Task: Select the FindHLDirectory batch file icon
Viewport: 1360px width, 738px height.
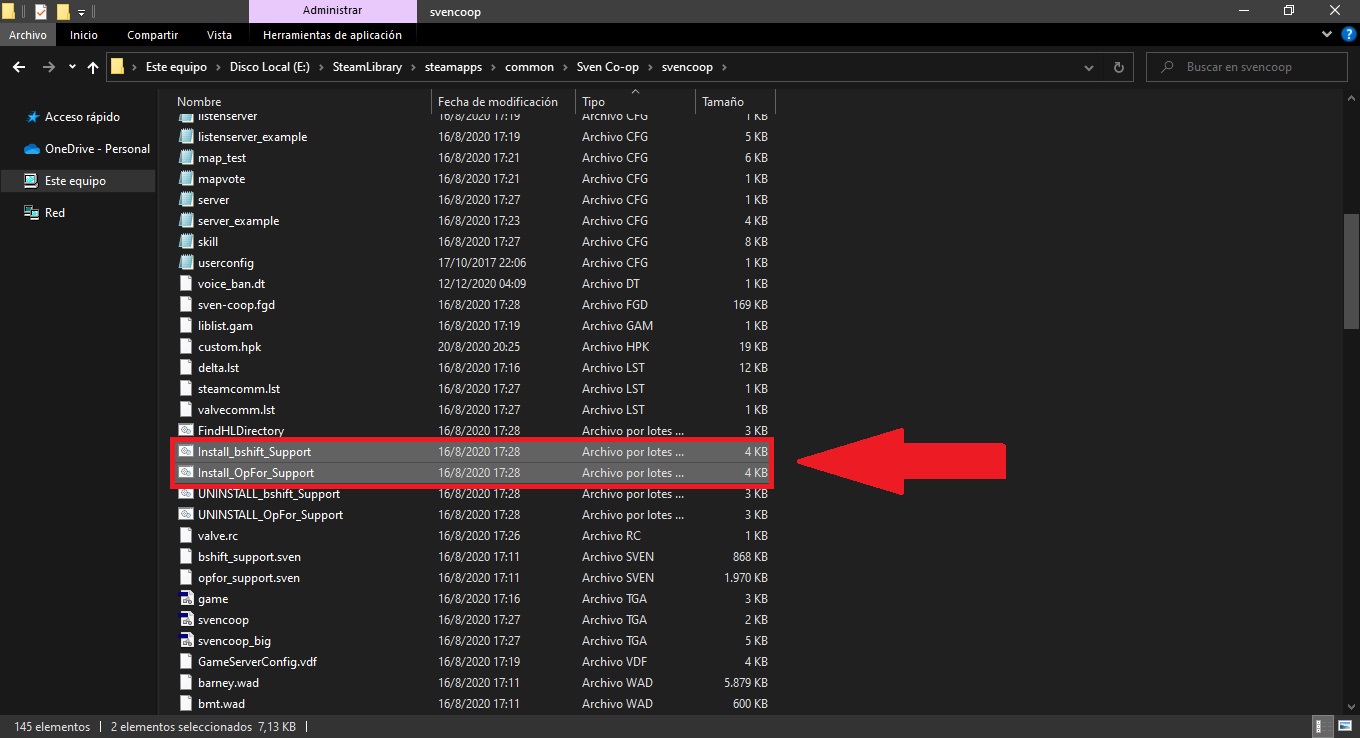Action: 185,431
